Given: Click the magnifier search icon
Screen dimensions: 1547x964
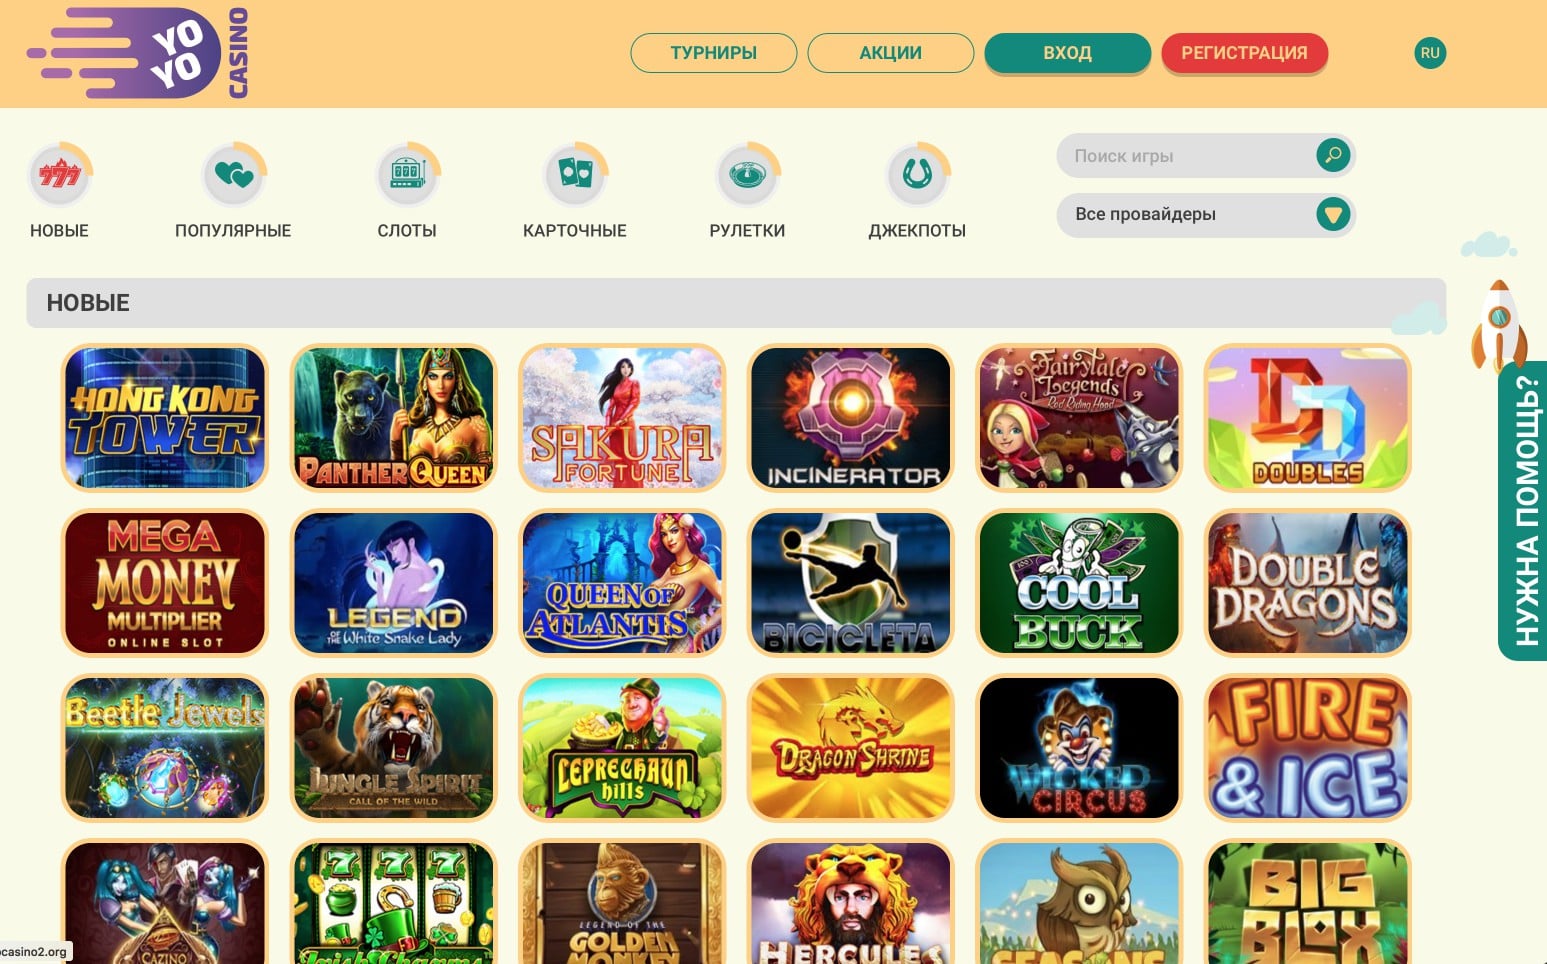Looking at the screenshot, I should coord(1333,155).
